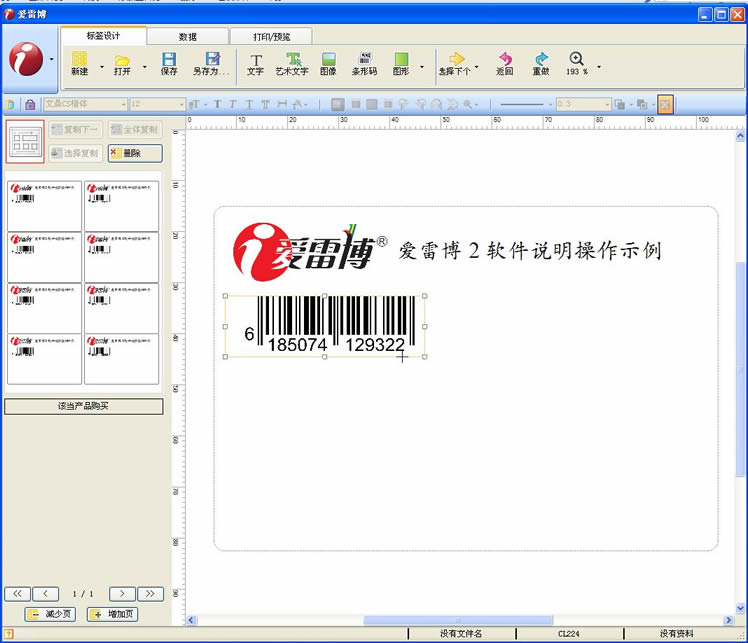
Task: Click the italic T format icon
Action: (233, 104)
